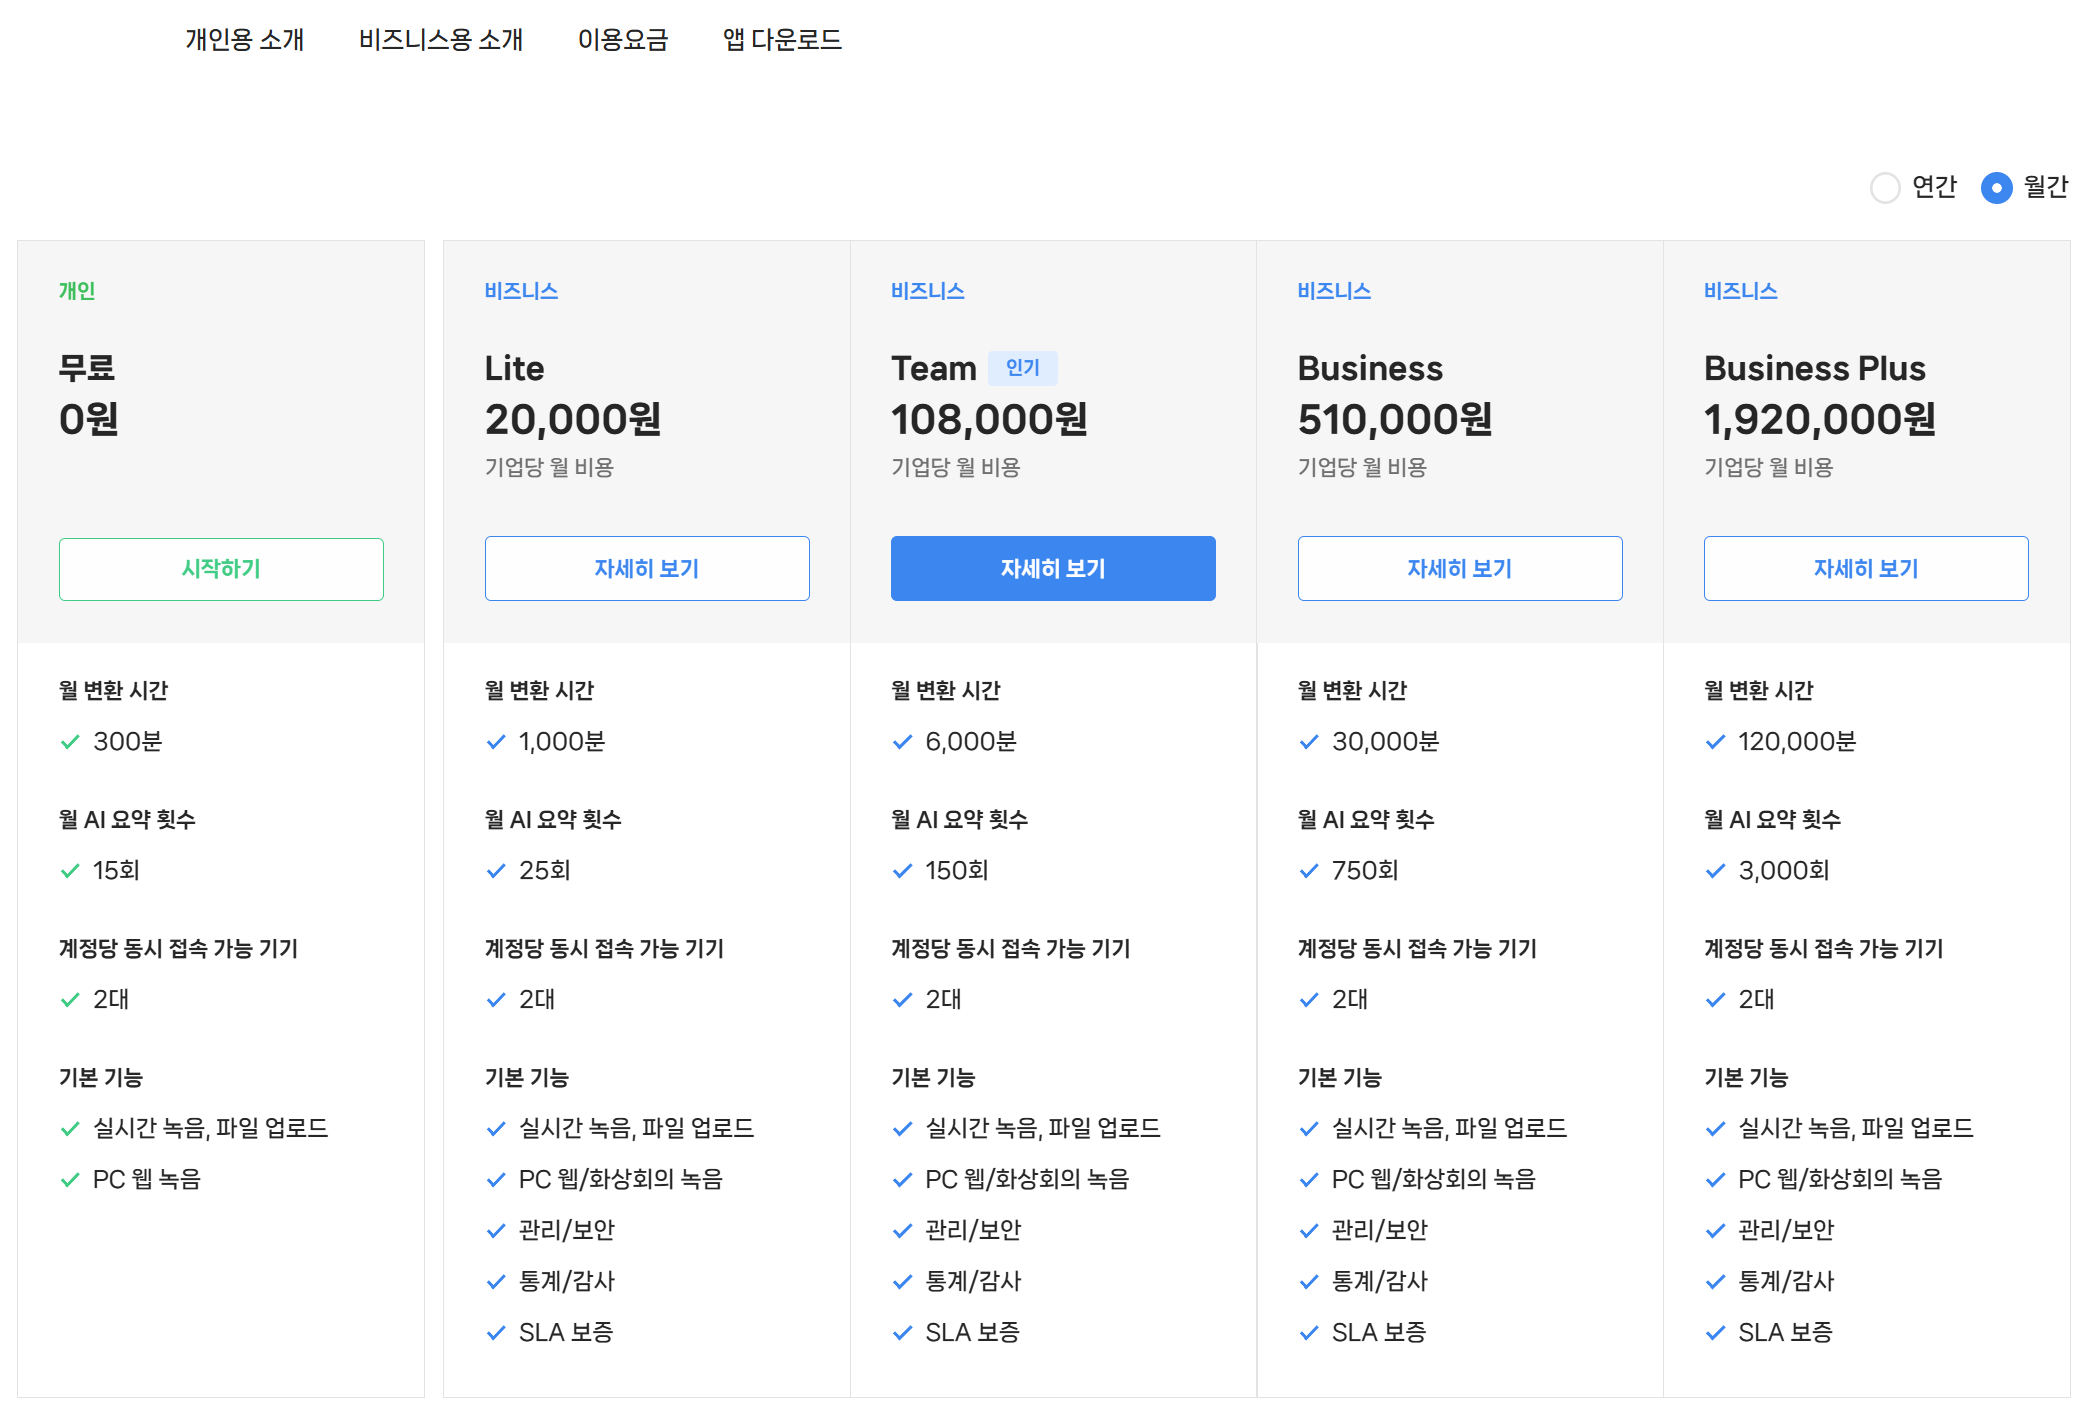The width and height of the screenshot is (2076, 1405).
Task: Open the 비즈니스용 소개 menu item
Action: 441,40
